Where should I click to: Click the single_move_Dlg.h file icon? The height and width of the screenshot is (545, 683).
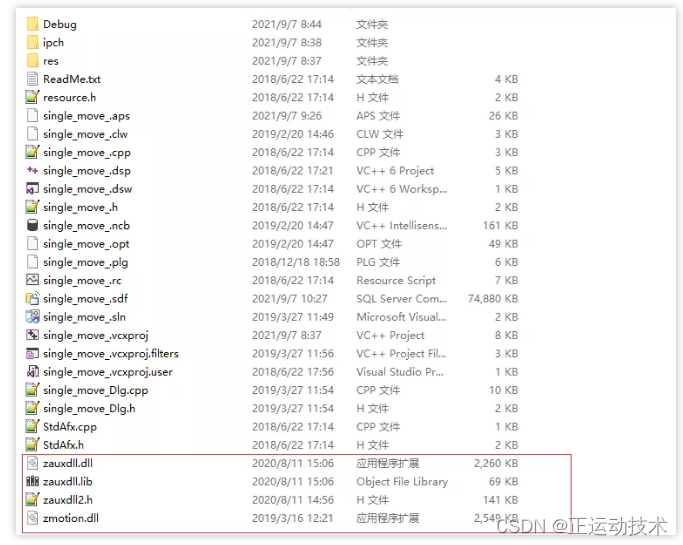tap(33, 408)
